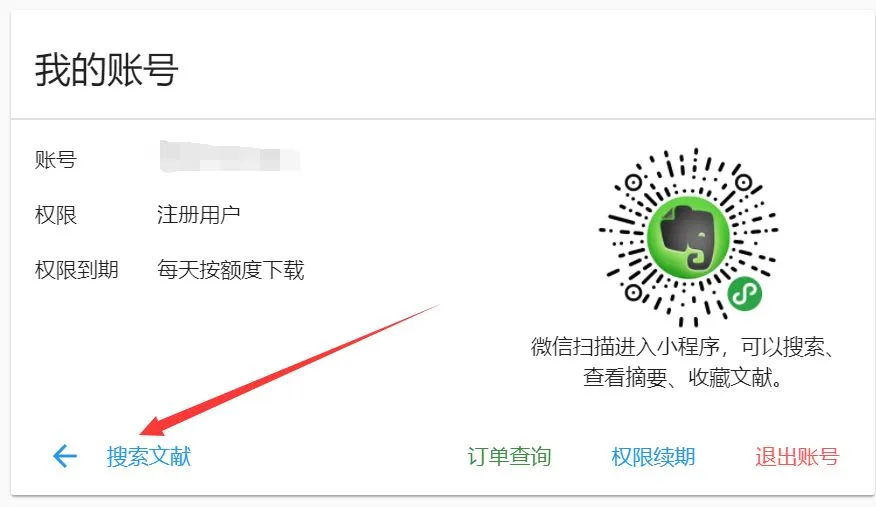This screenshot has height=507, width=876.
Task: Click the blue back arrow icon
Action: pos(65,456)
